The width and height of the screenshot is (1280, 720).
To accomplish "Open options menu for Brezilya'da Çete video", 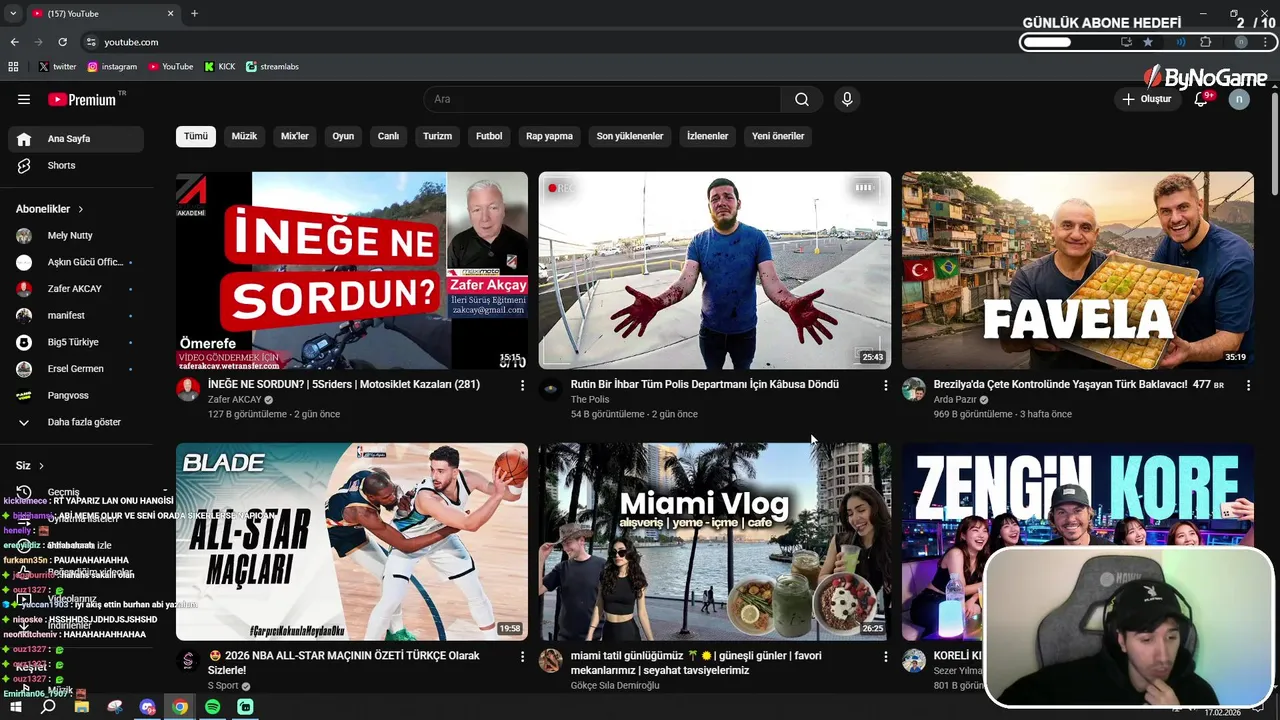I will 1248,385.
